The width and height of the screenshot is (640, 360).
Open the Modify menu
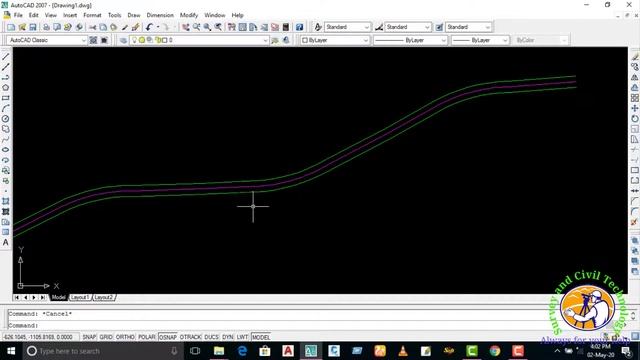pyautogui.click(x=189, y=15)
